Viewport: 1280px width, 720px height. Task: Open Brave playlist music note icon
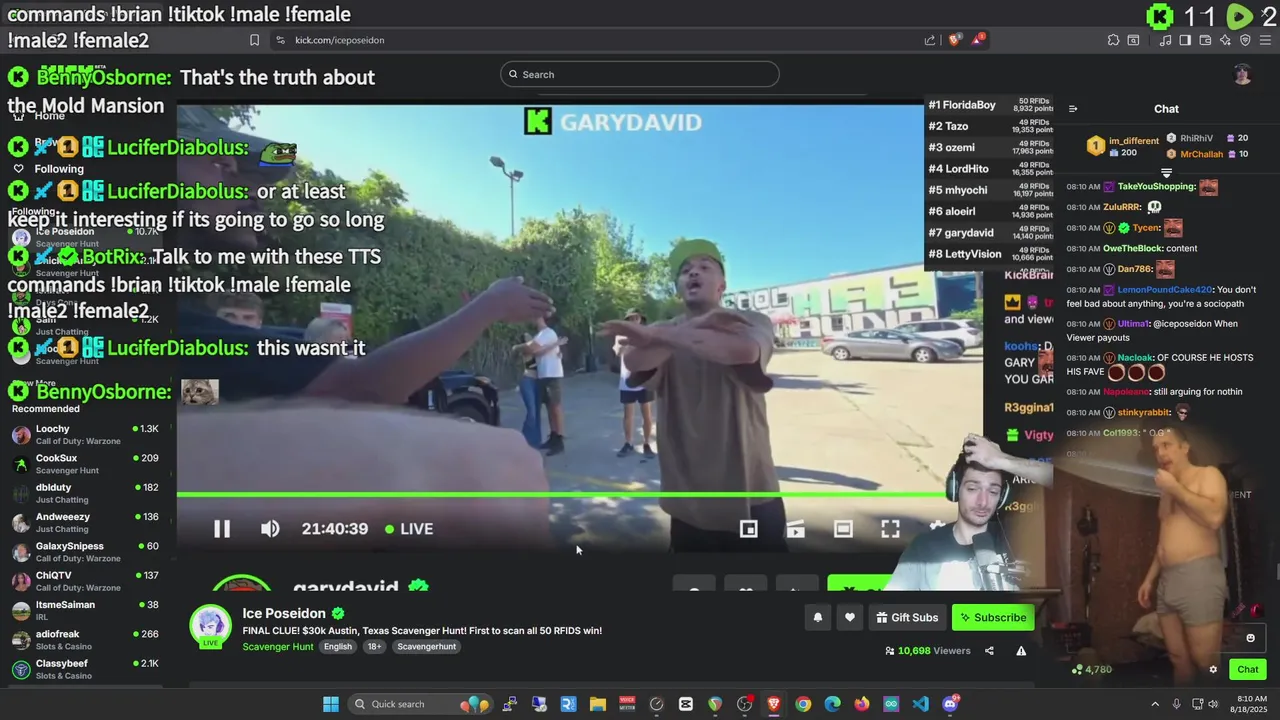[1166, 40]
